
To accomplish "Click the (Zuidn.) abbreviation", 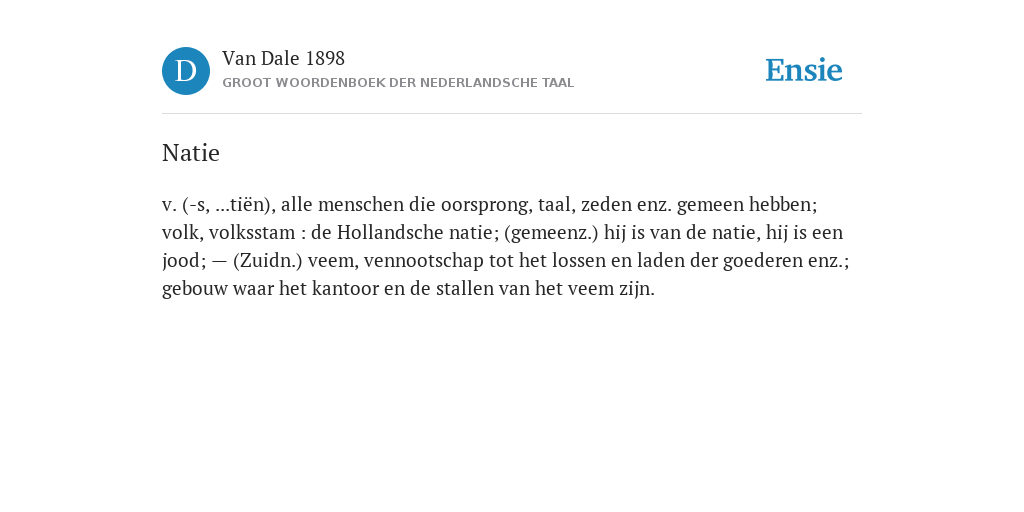I will click(268, 261).
